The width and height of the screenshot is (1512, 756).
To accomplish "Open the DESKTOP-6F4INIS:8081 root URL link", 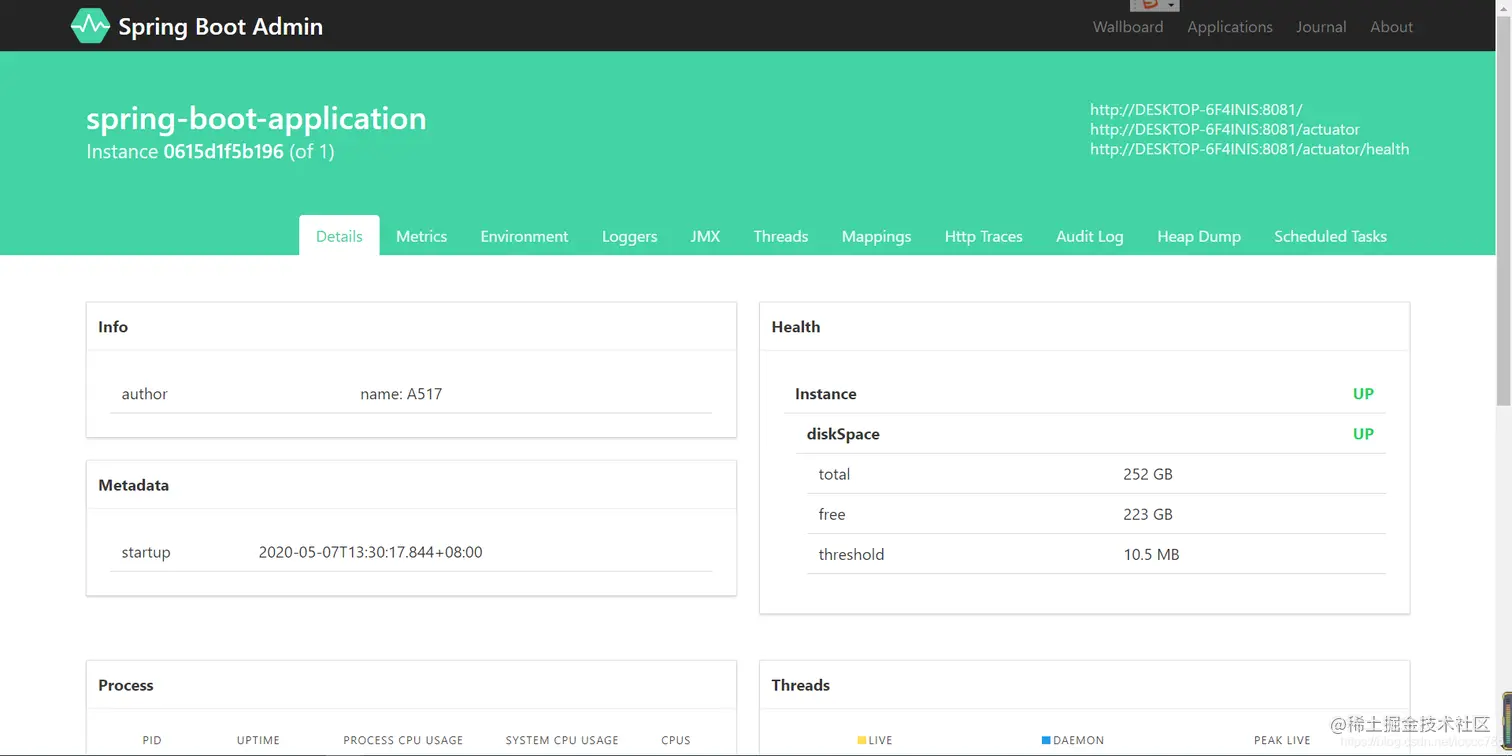I will coord(1196,109).
